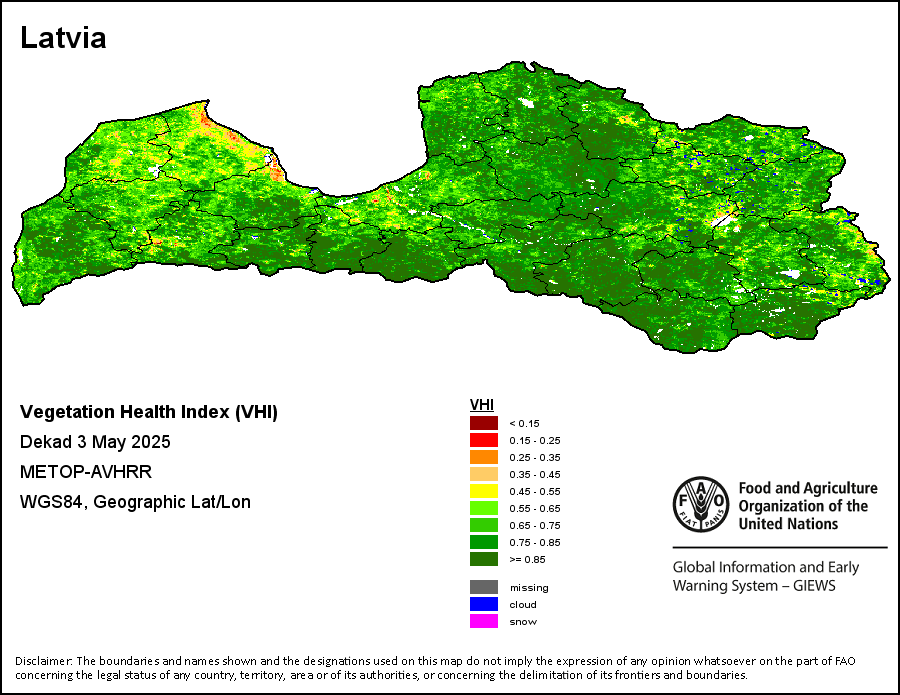This screenshot has height=695, width=900.
Task: Click the gray missing legend swatch
Action: [x=484, y=587]
